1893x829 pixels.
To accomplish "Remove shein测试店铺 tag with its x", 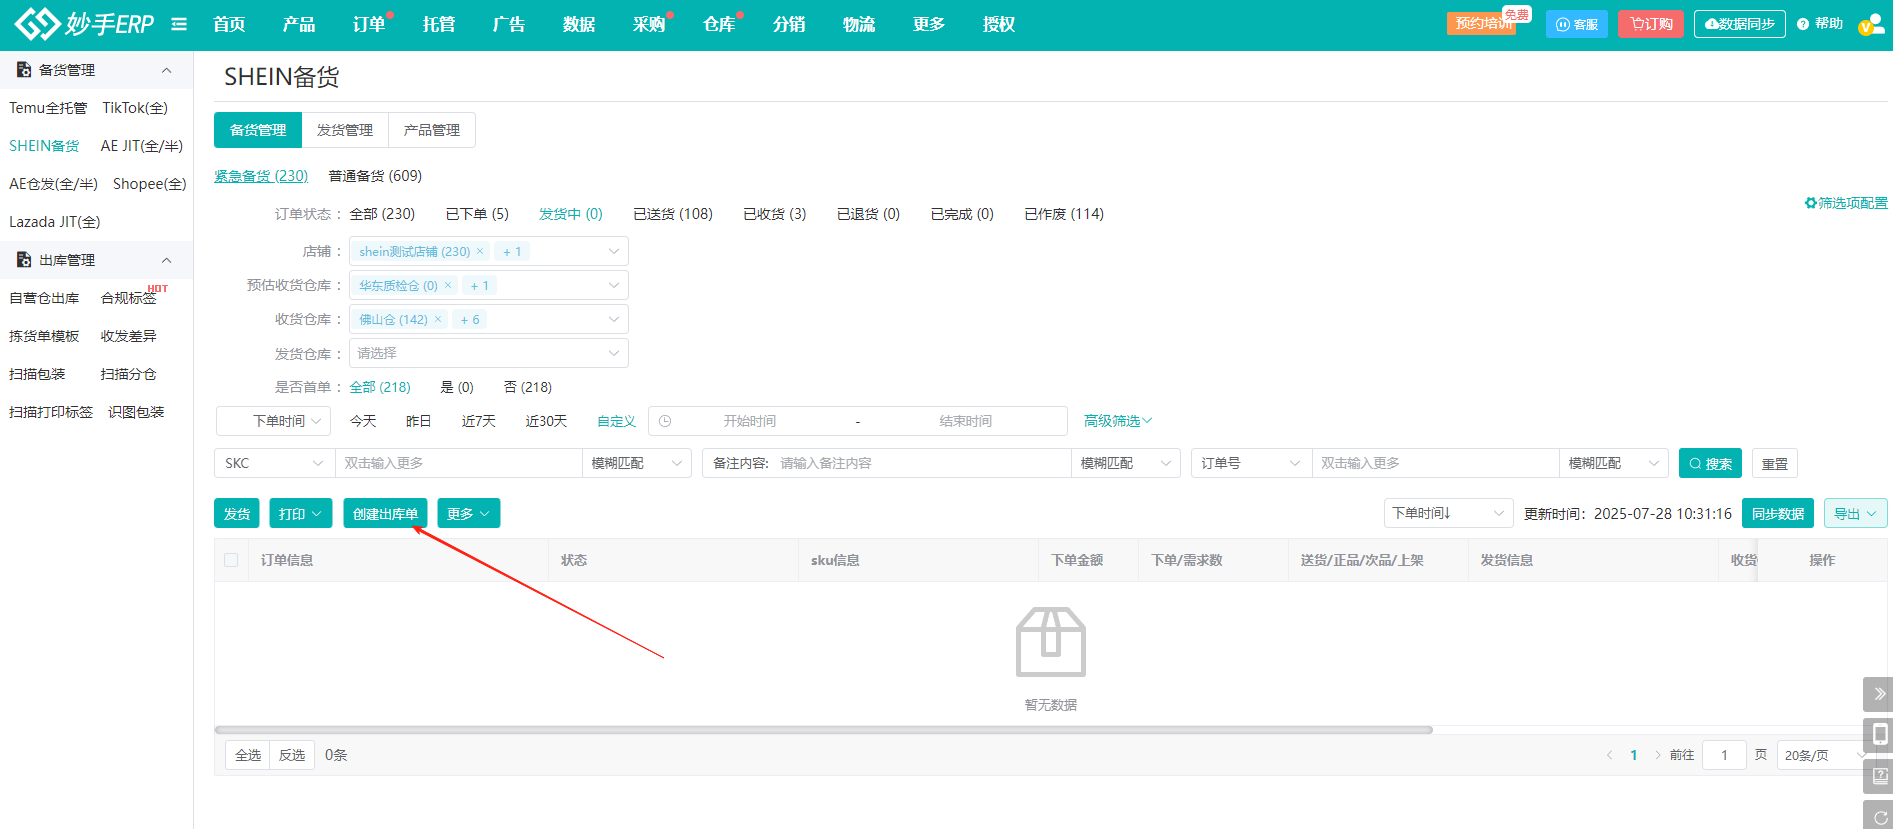I will (480, 251).
